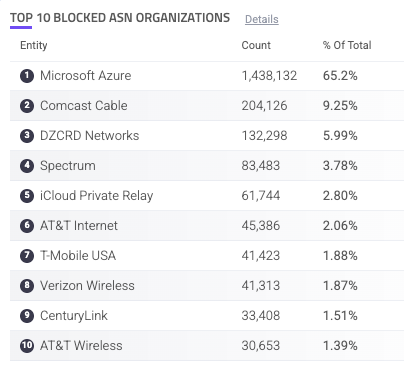The width and height of the screenshot is (413, 369).
Task: Click rank 4 badge beside Spectrum
Action: 27,166
